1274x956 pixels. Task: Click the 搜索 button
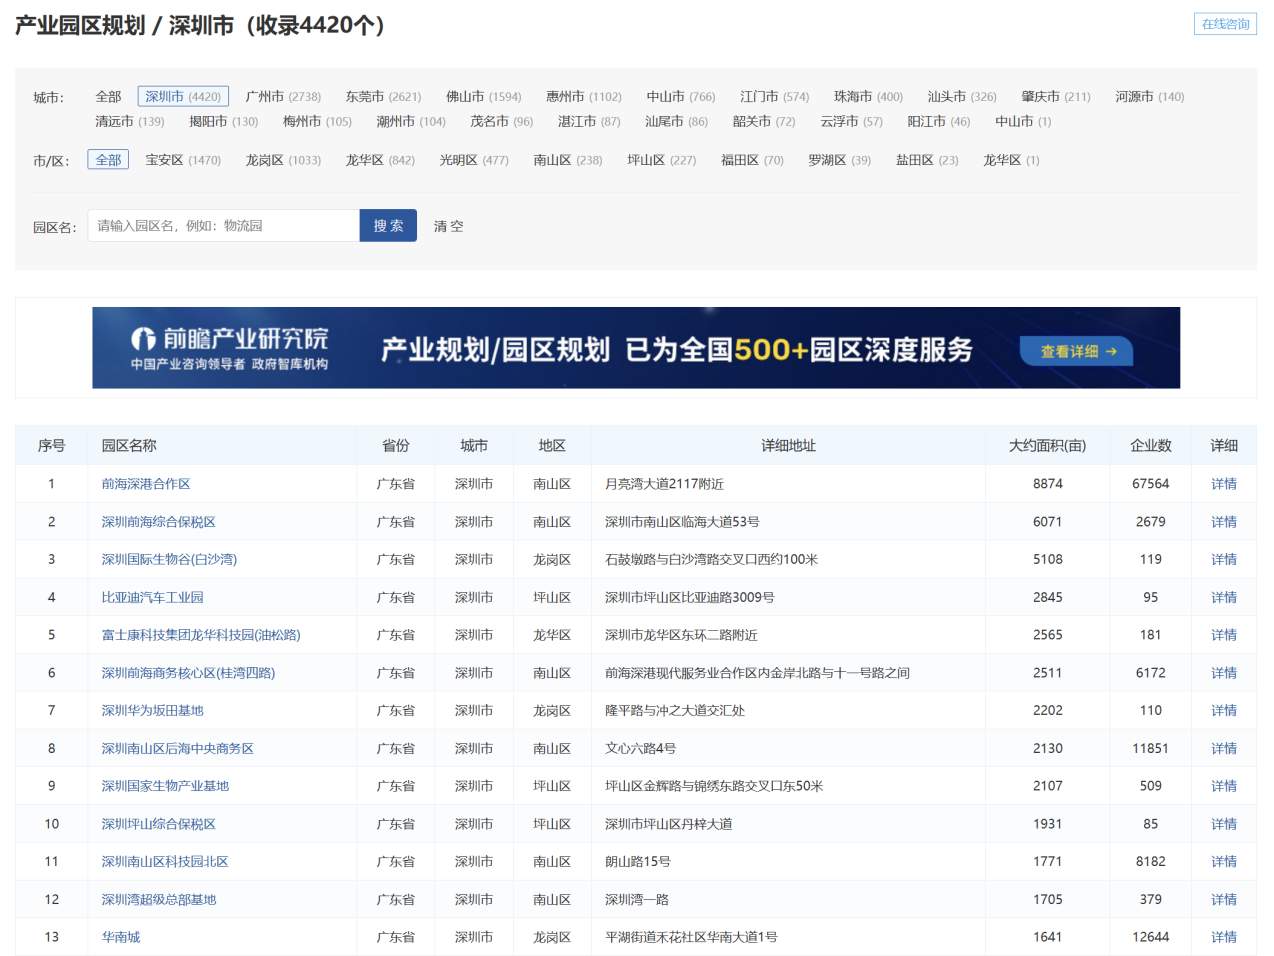tap(388, 226)
